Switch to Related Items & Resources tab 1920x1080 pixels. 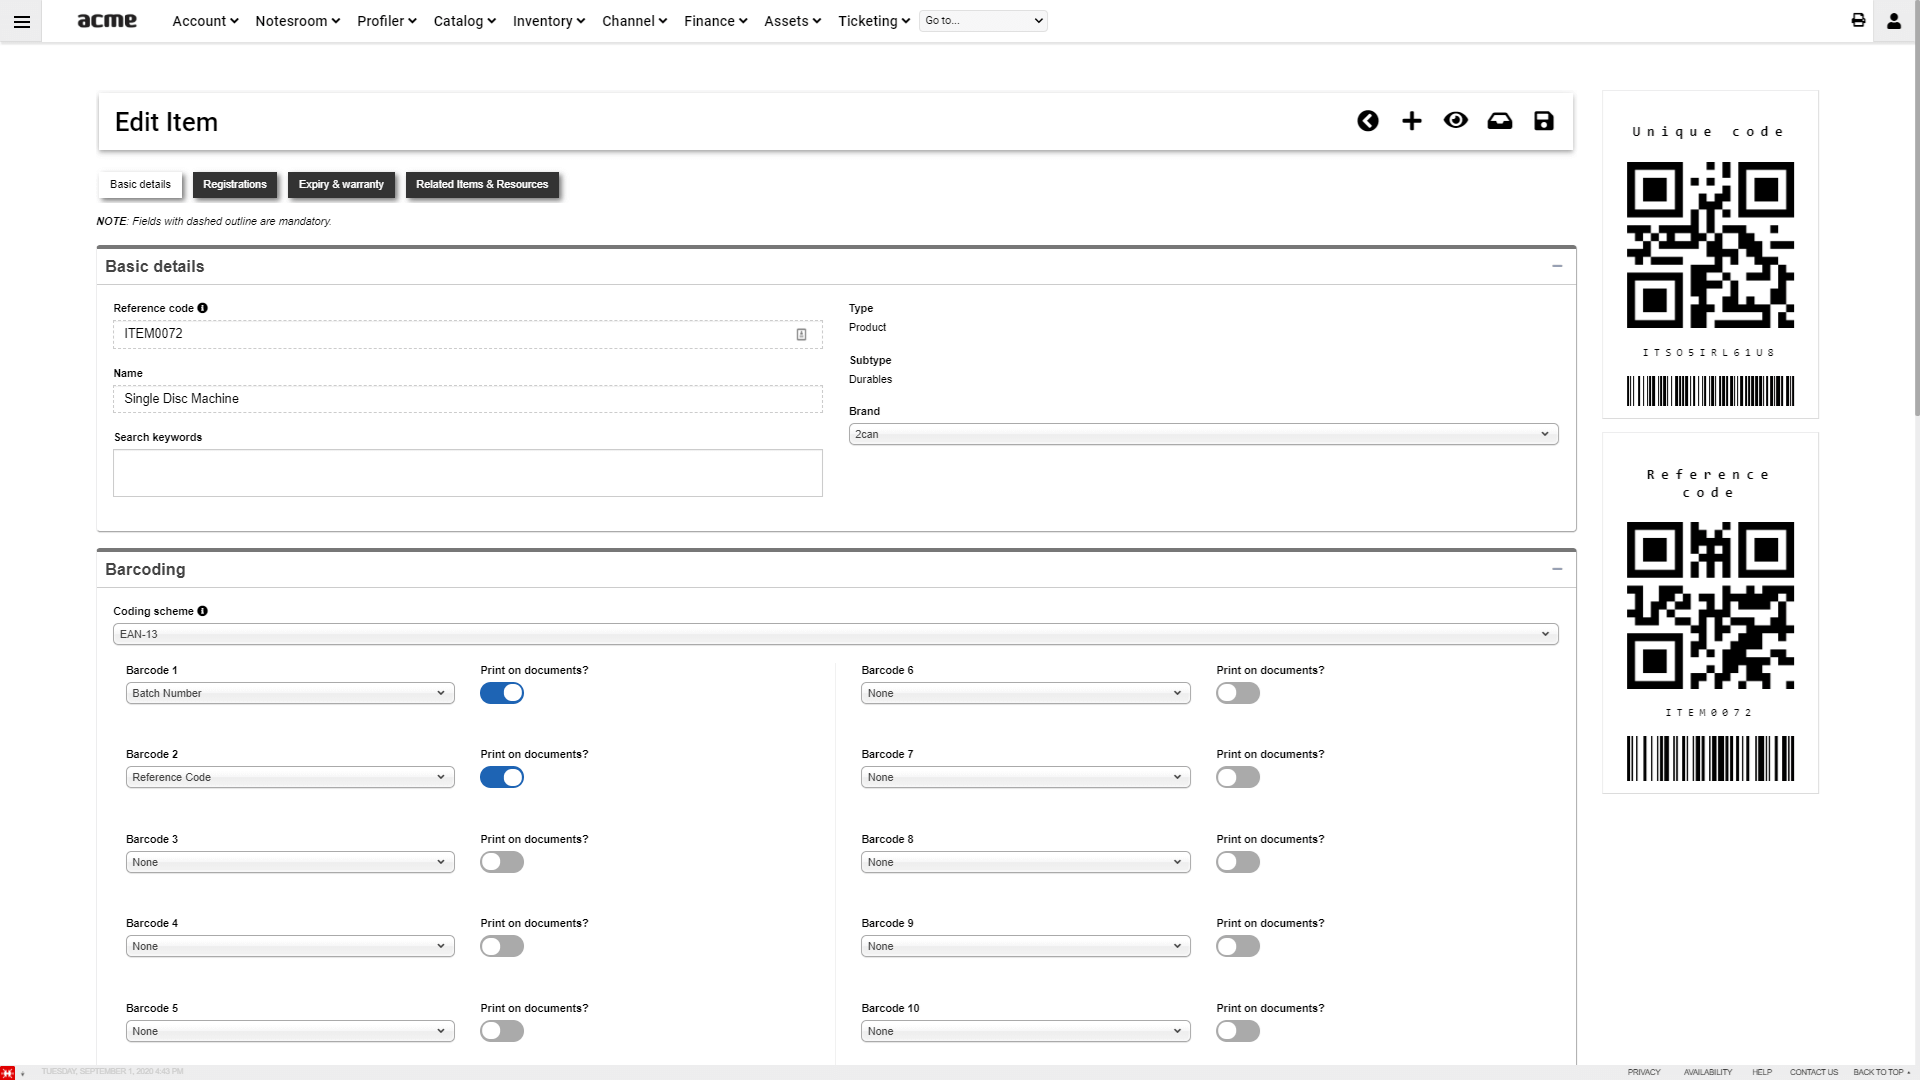(x=482, y=184)
